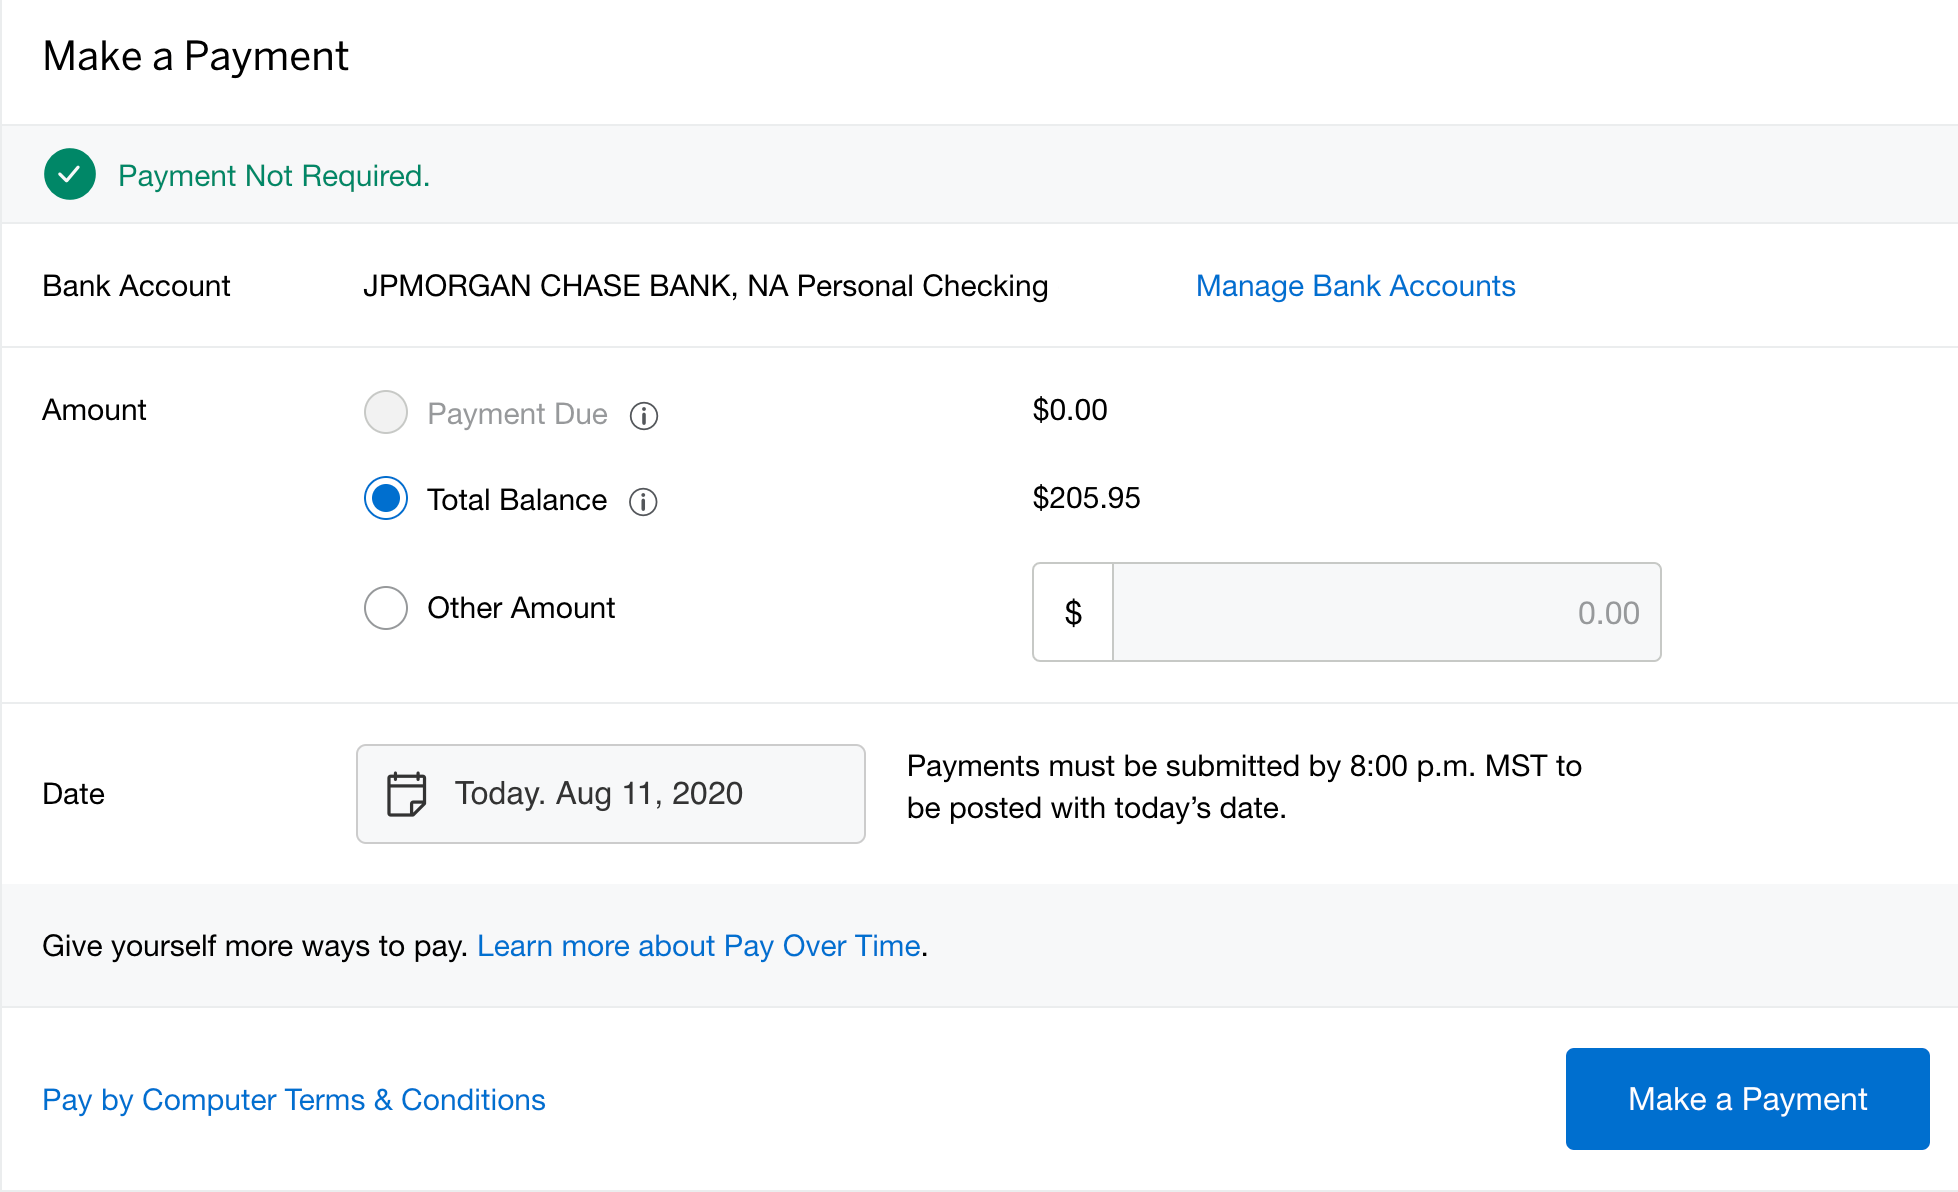Select the Total Balance radio button
The width and height of the screenshot is (1958, 1192).
pyautogui.click(x=386, y=499)
